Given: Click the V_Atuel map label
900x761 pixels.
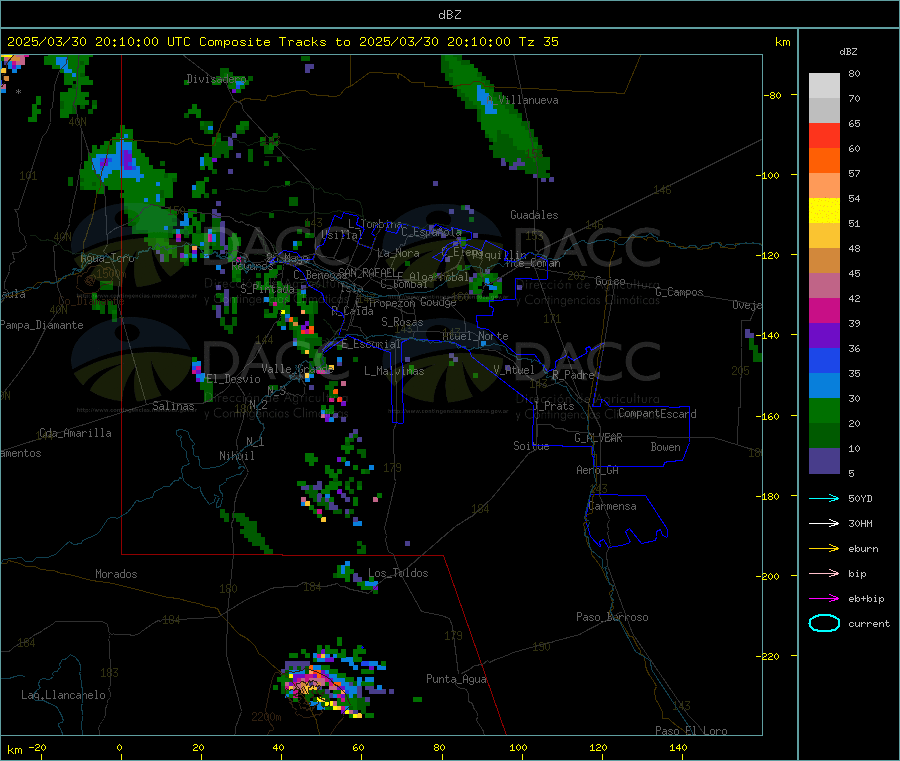Looking at the screenshot, I should point(514,370).
